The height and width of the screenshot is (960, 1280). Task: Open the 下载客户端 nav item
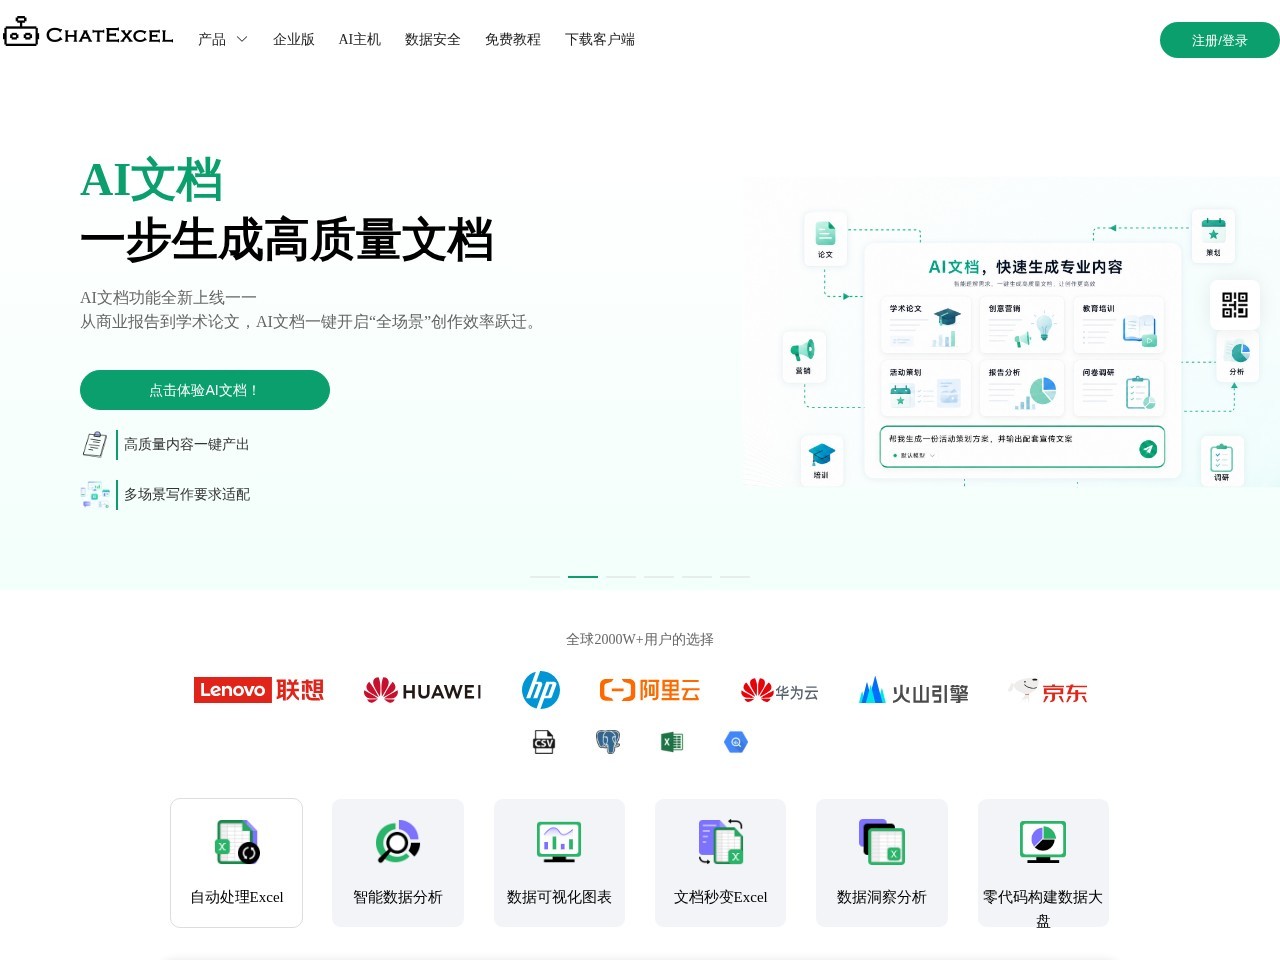coord(600,40)
